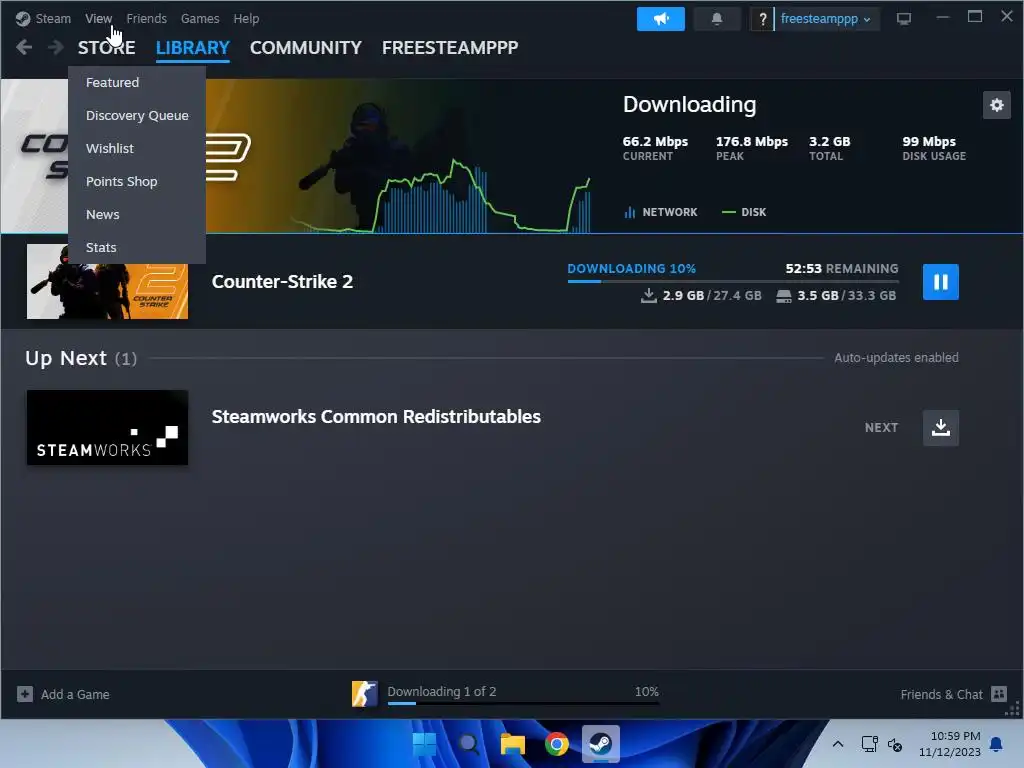Select Discovery Queue from the dropdown
1024x768 pixels.
tap(137, 116)
